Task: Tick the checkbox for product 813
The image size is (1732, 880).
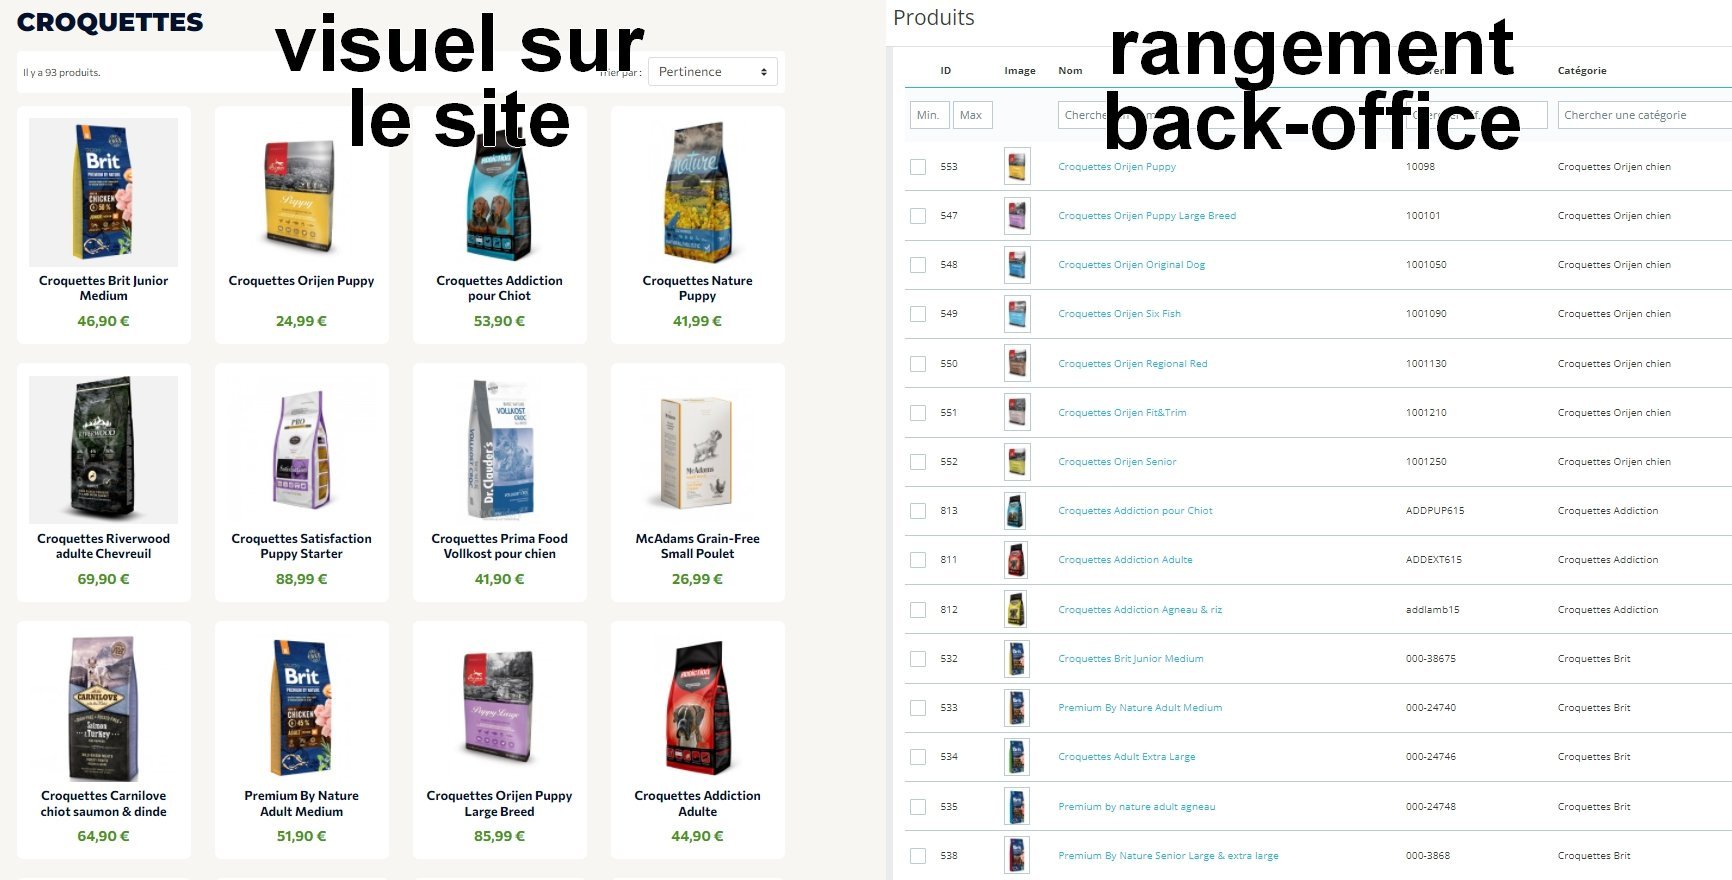Action: [x=917, y=511]
